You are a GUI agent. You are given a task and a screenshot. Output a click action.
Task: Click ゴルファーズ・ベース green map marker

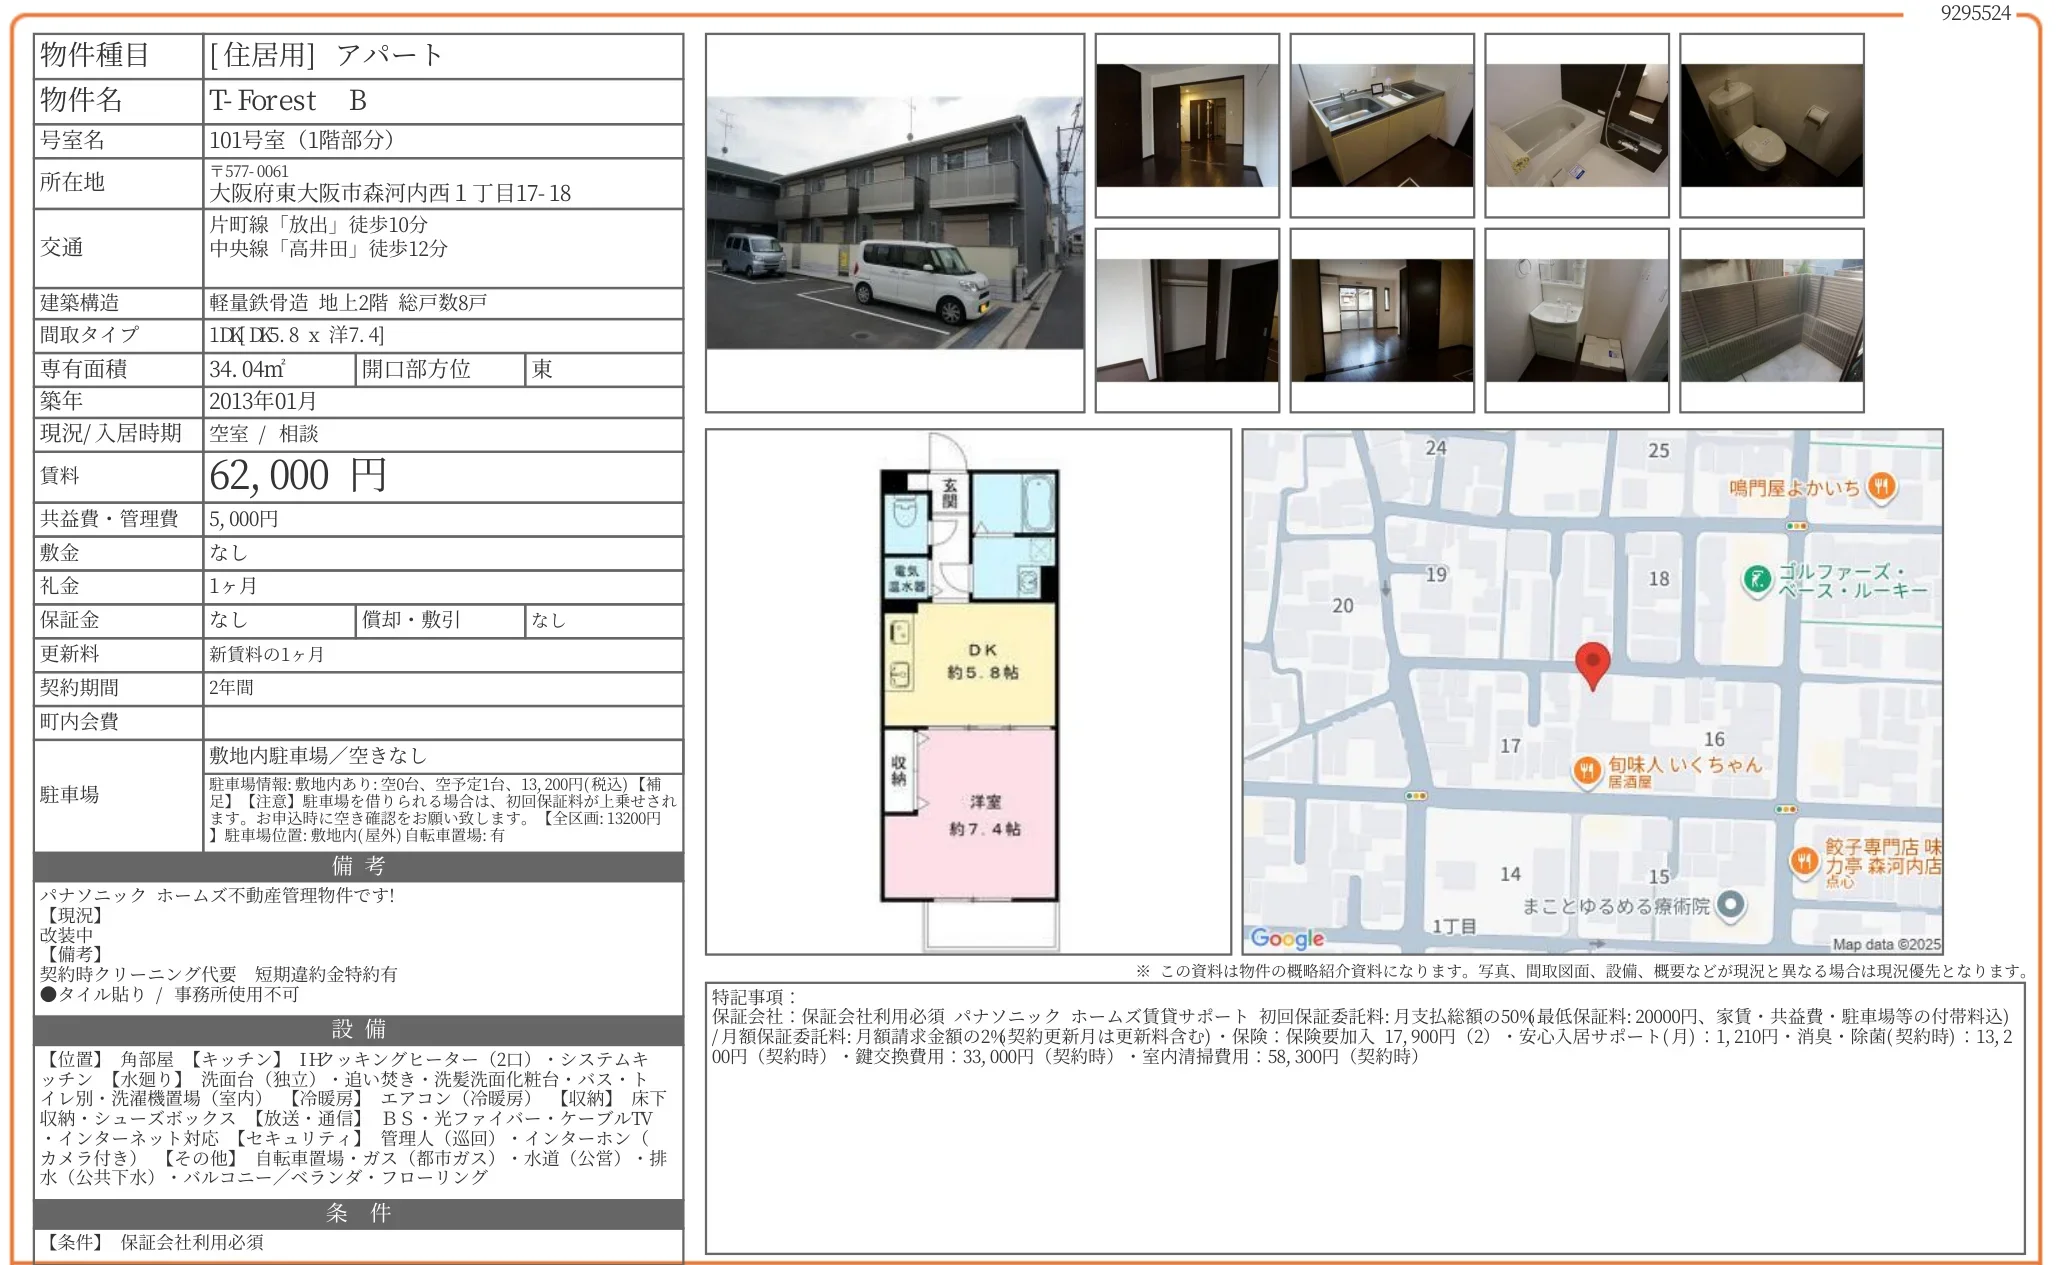point(1756,578)
